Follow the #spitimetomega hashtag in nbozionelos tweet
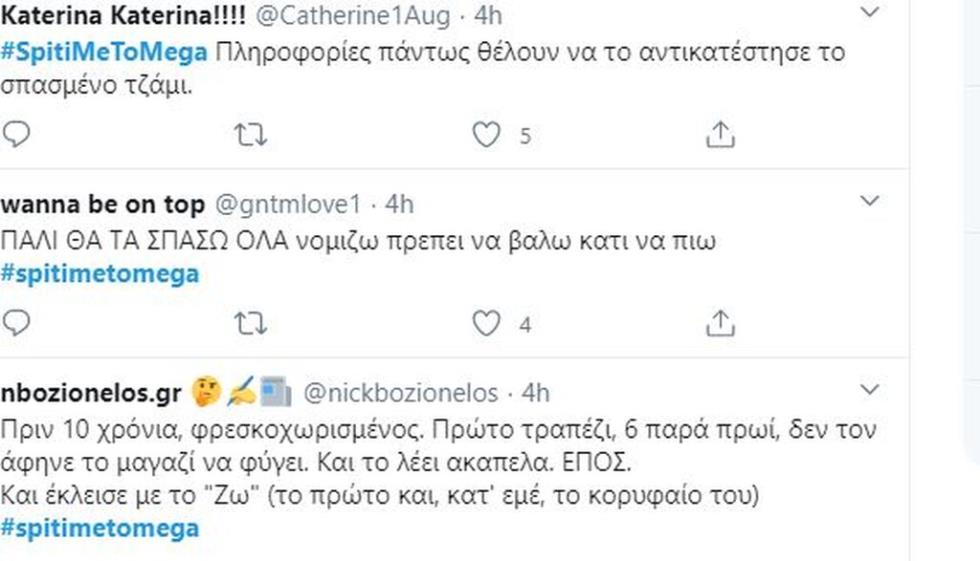This screenshot has height=561, width=980. pos(100,528)
